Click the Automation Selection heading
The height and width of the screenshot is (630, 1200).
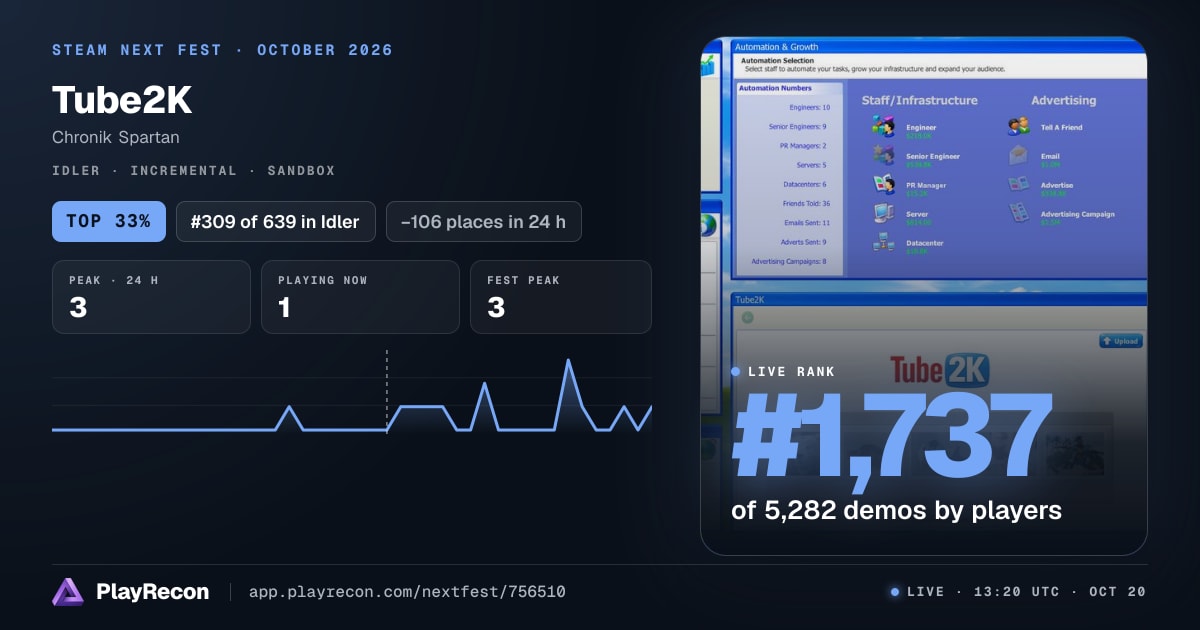click(x=776, y=60)
